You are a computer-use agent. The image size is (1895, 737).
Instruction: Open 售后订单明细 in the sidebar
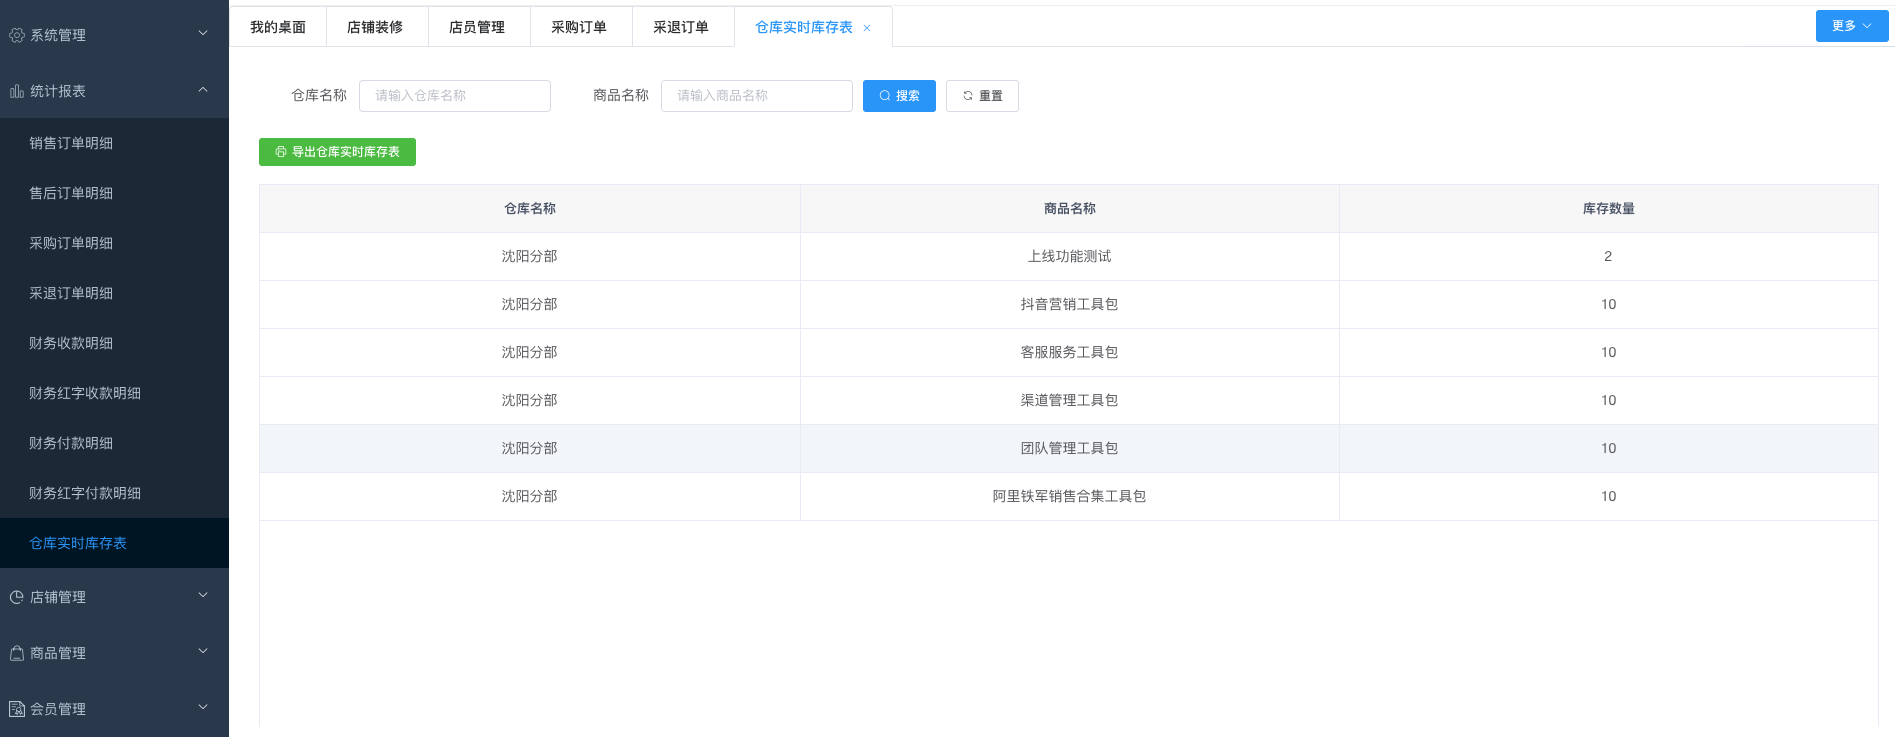(114, 193)
